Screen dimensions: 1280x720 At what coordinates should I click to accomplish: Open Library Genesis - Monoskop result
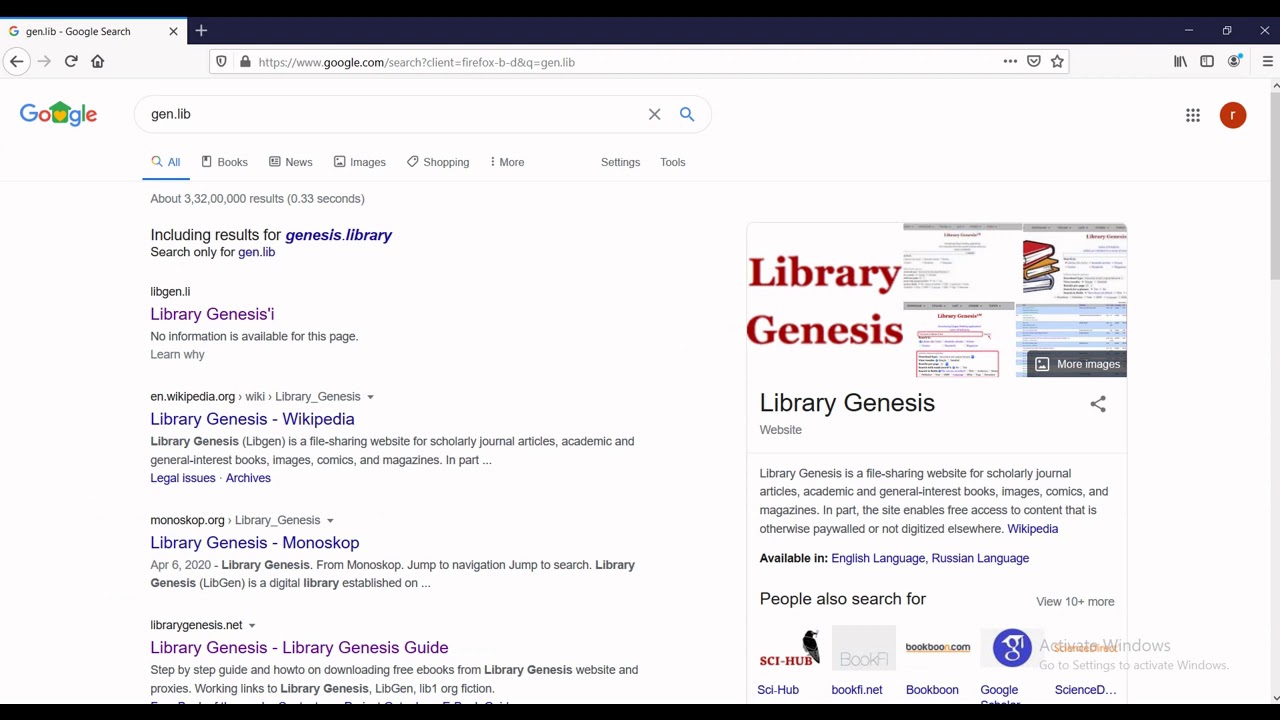255,543
